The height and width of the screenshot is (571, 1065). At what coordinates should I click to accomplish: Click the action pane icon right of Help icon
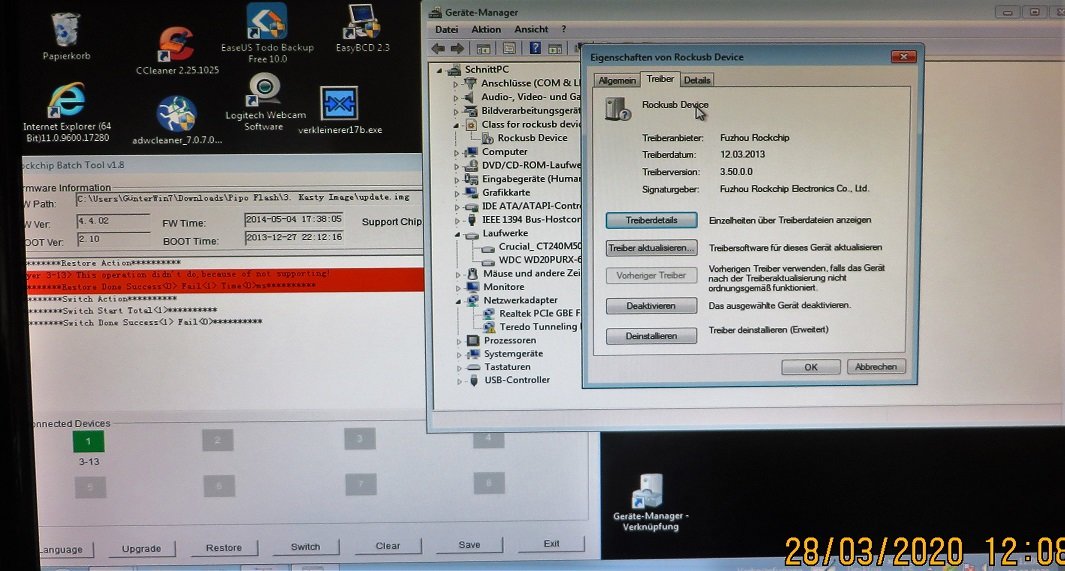(x=555, y=48)
